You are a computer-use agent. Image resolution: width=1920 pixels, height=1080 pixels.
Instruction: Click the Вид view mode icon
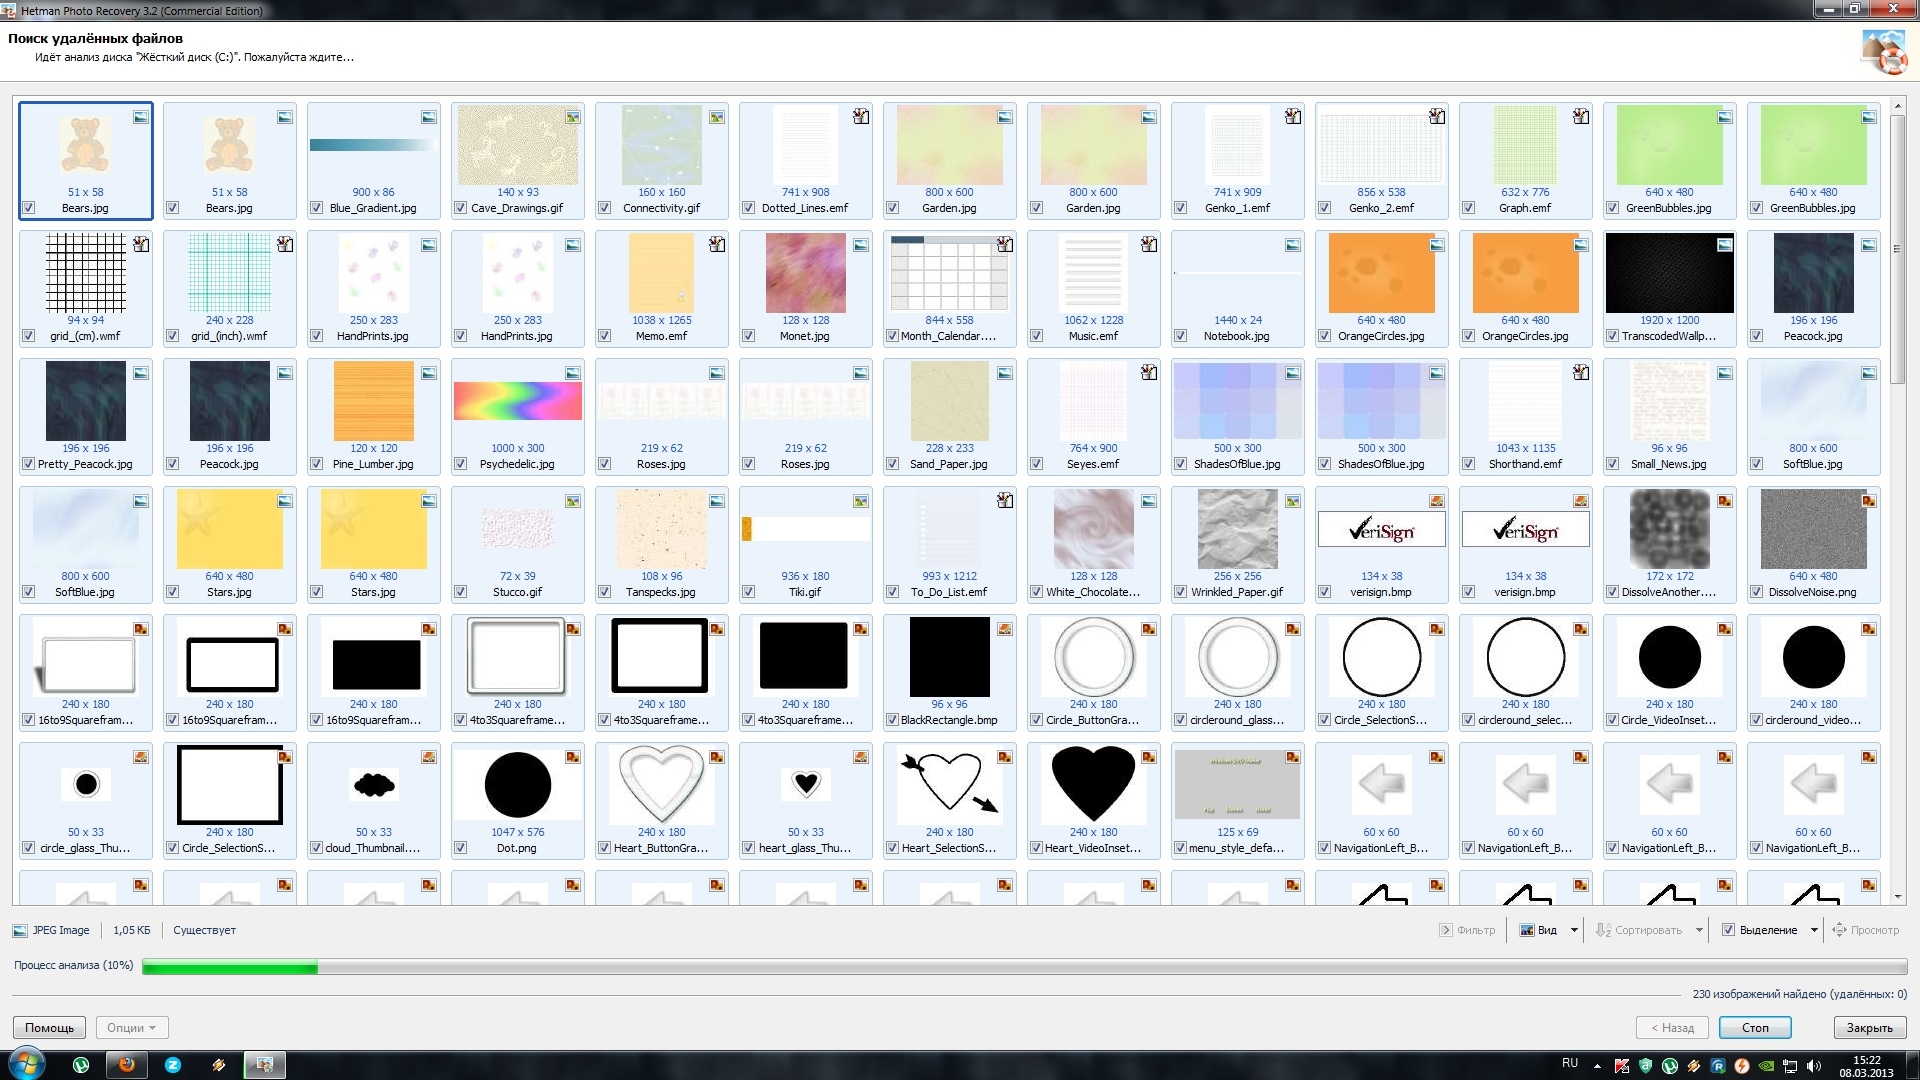pos(1527,930)
